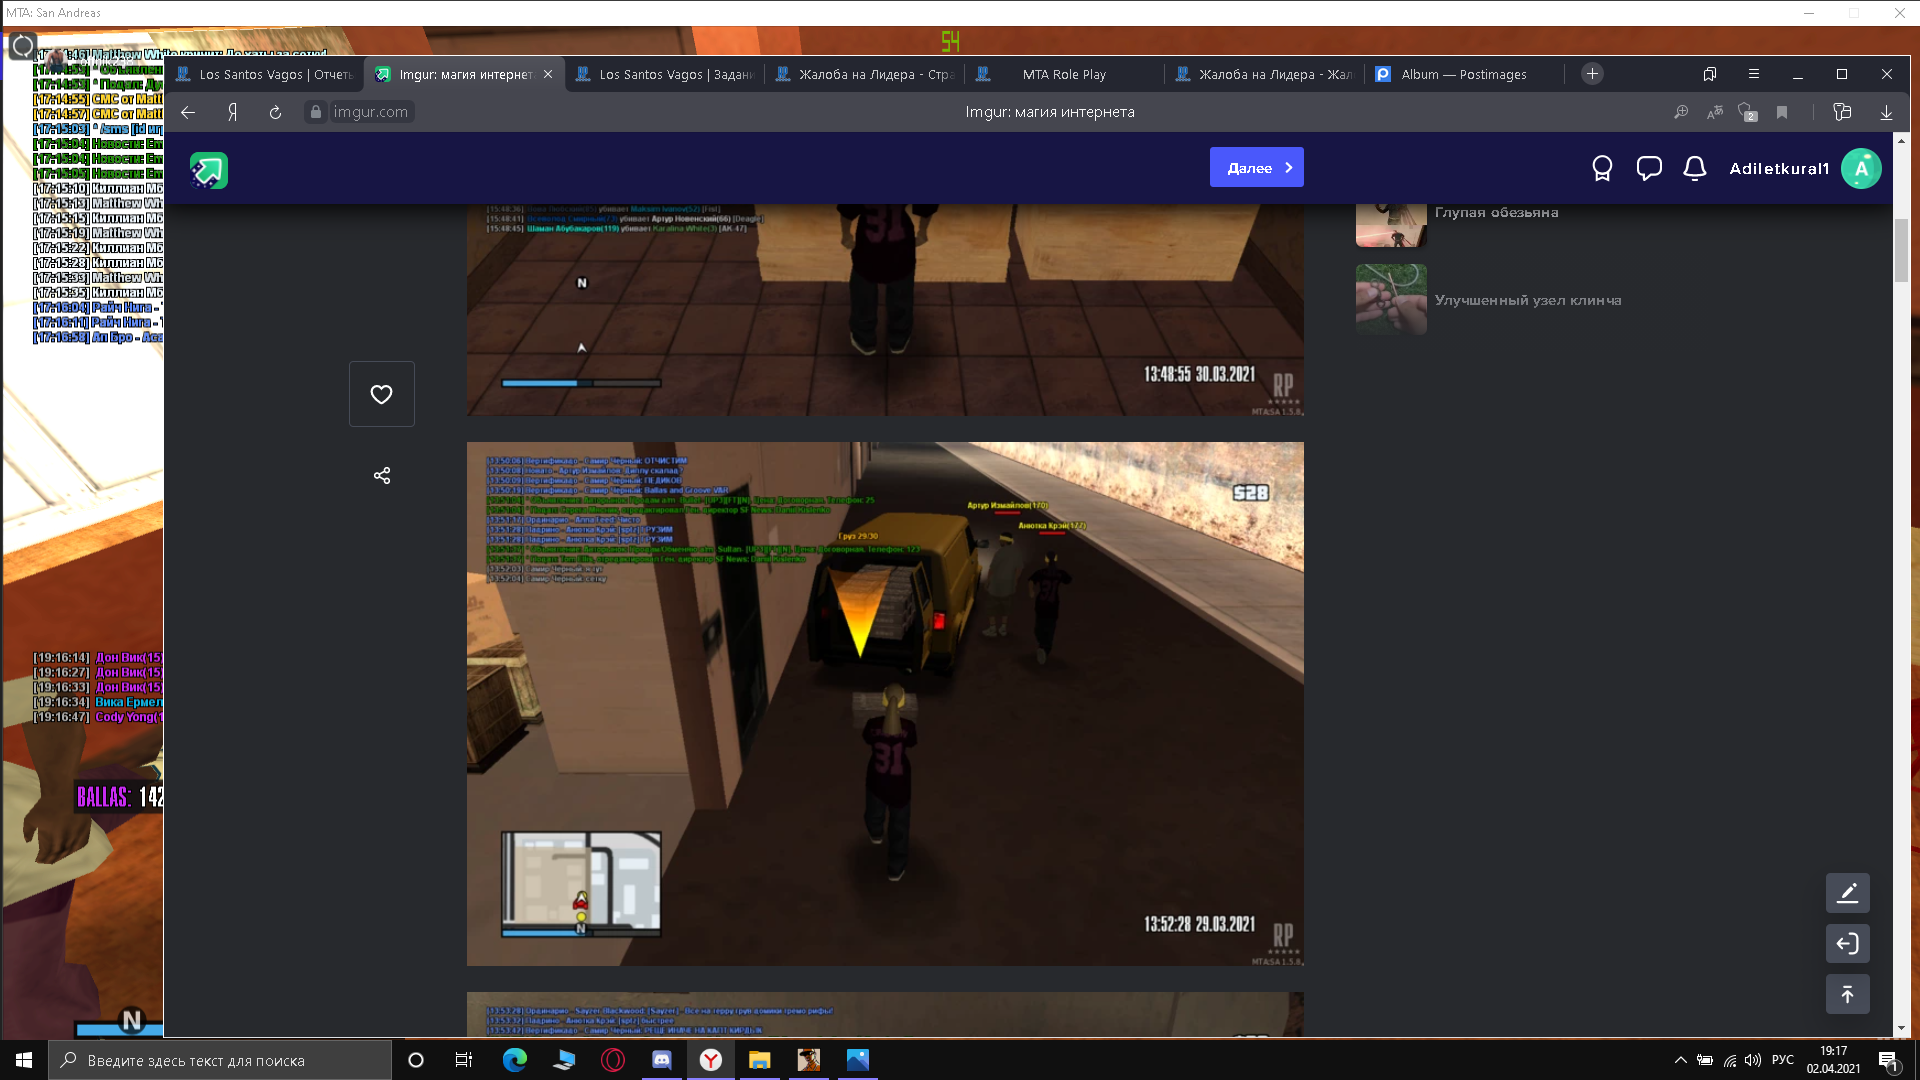Switch to MTA Role Play tab

[1063, 74]
